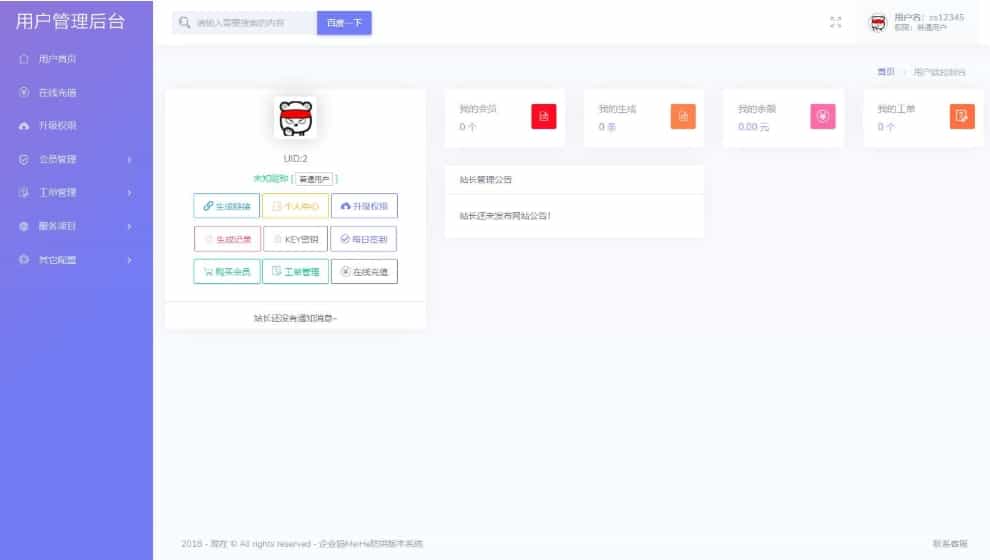This screenshot has height=560, width=990.
Task: Click the 每日签到 button in profile card
Action: click(364, 239)
